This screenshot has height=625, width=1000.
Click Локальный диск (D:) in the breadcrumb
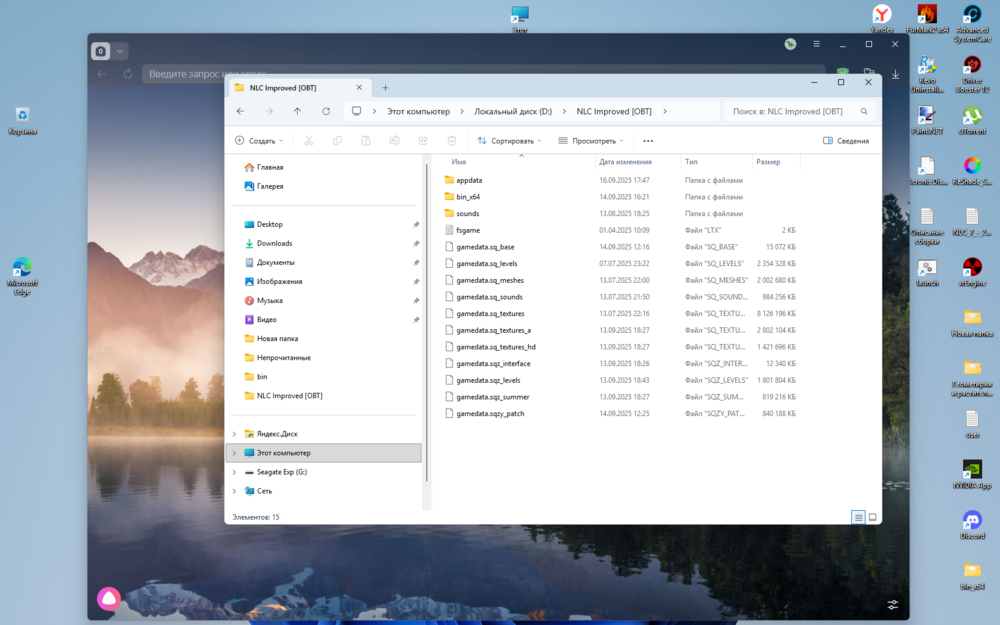pyautogui.click(x=513, y=111)
